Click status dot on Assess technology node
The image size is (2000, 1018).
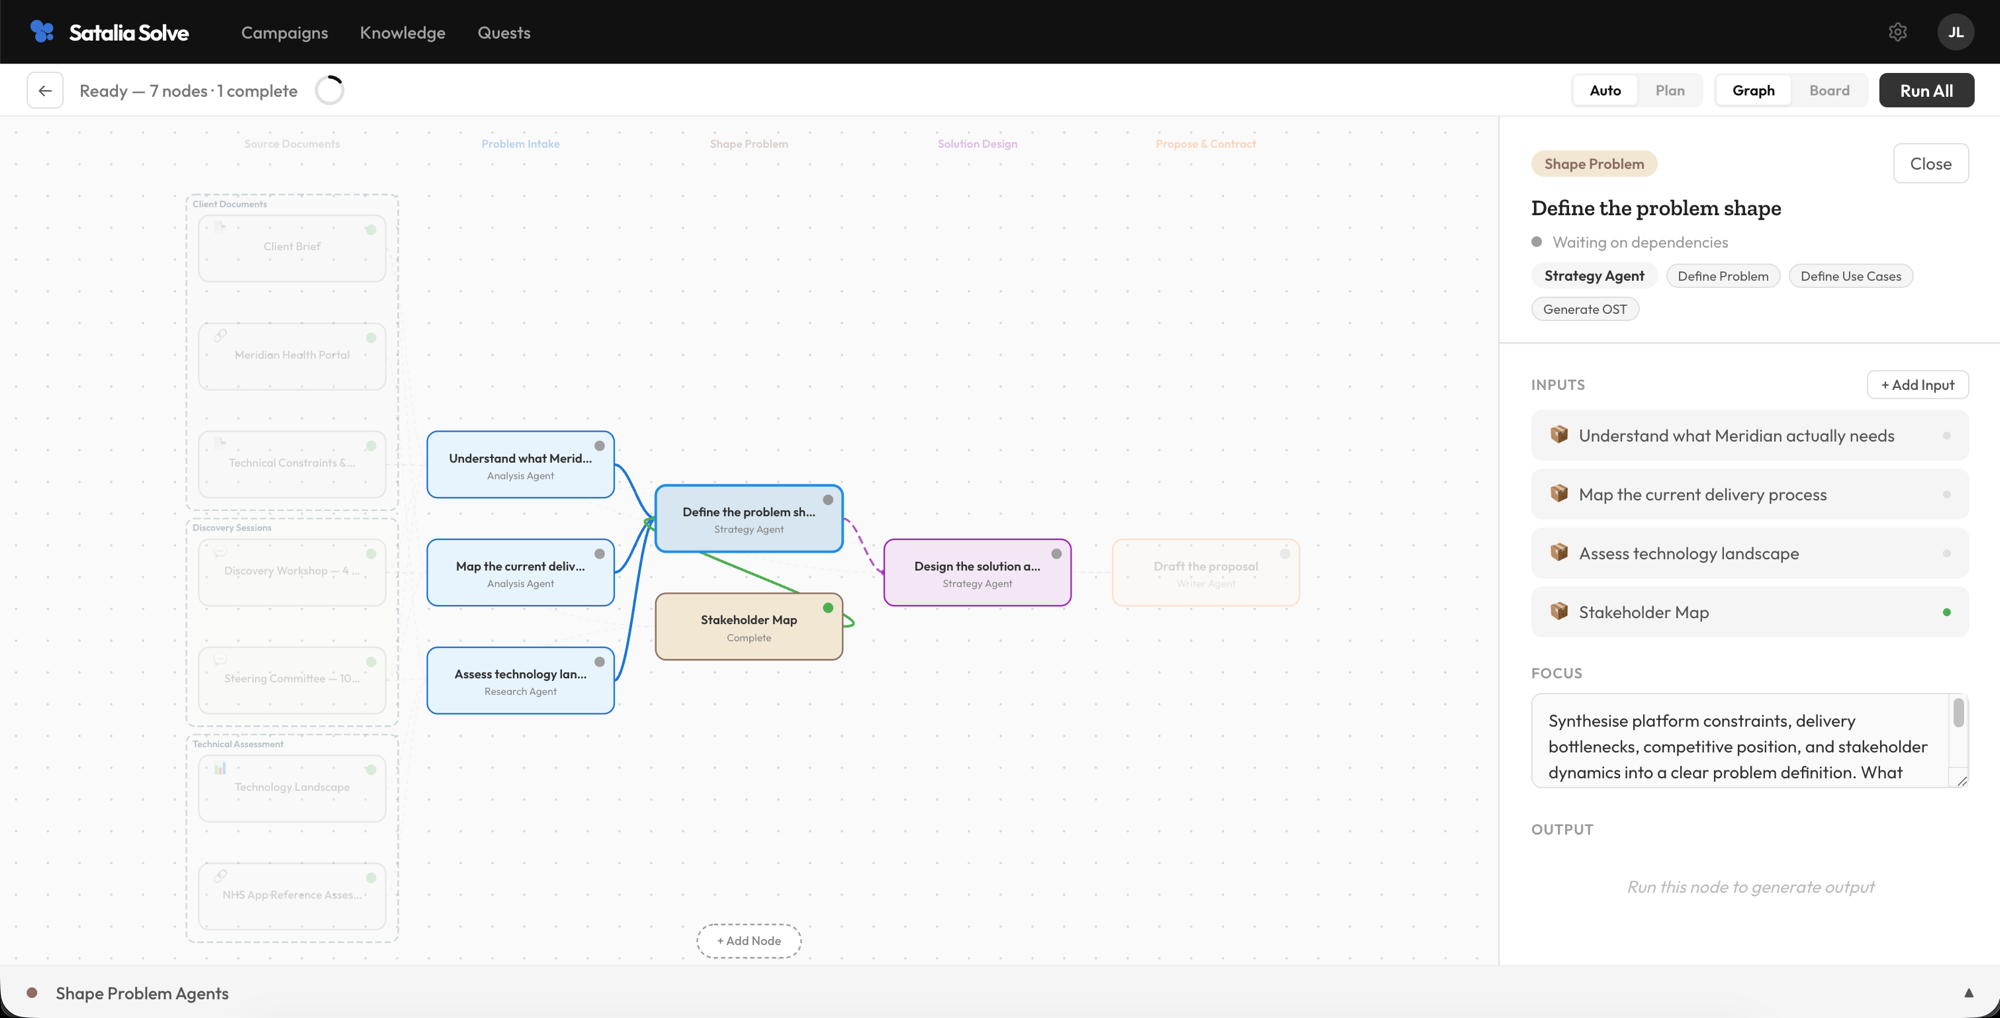pos(600,662)
